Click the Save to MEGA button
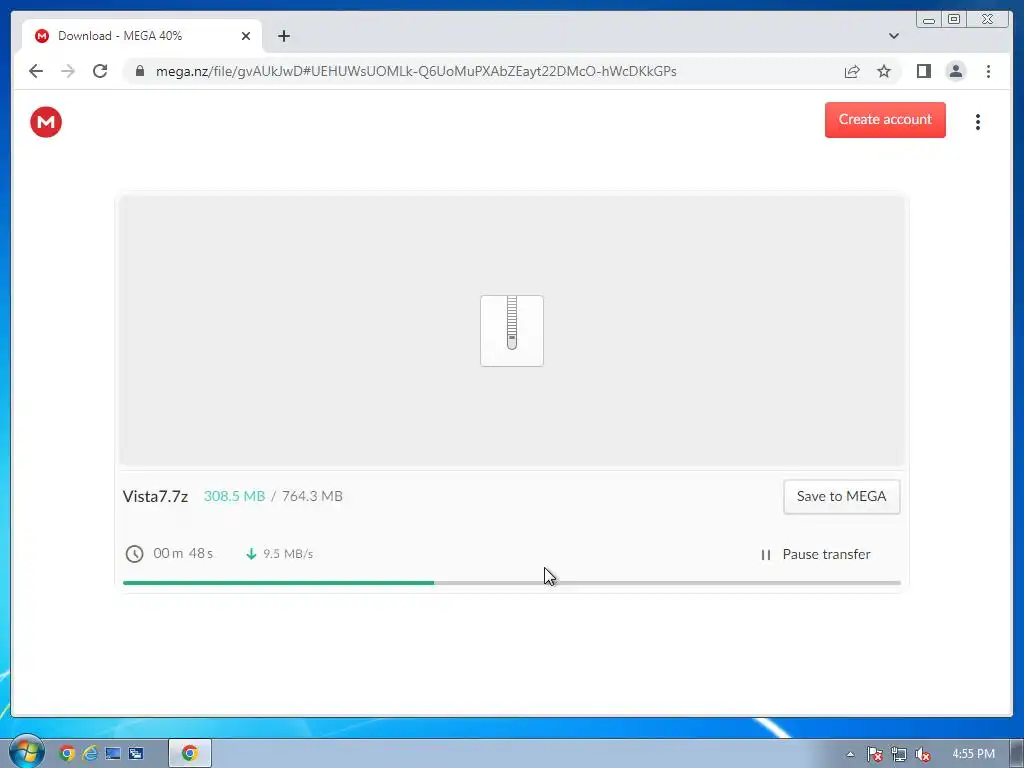 [841, 496]
